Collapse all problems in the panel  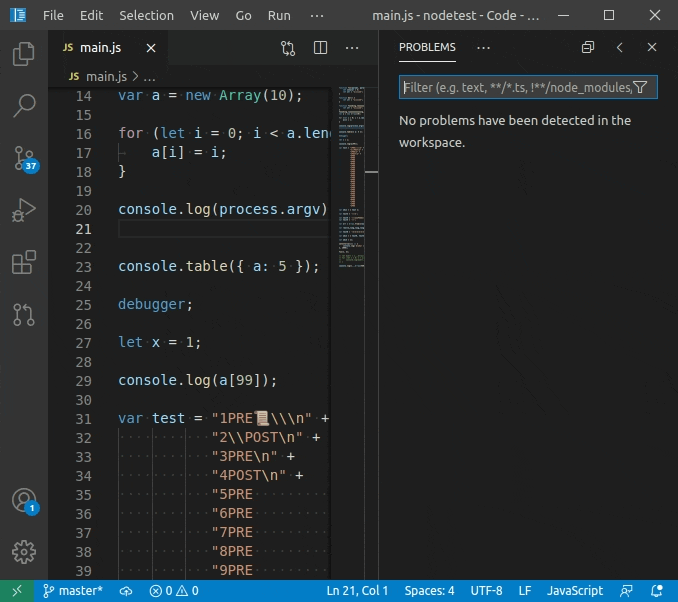[588, 47]
